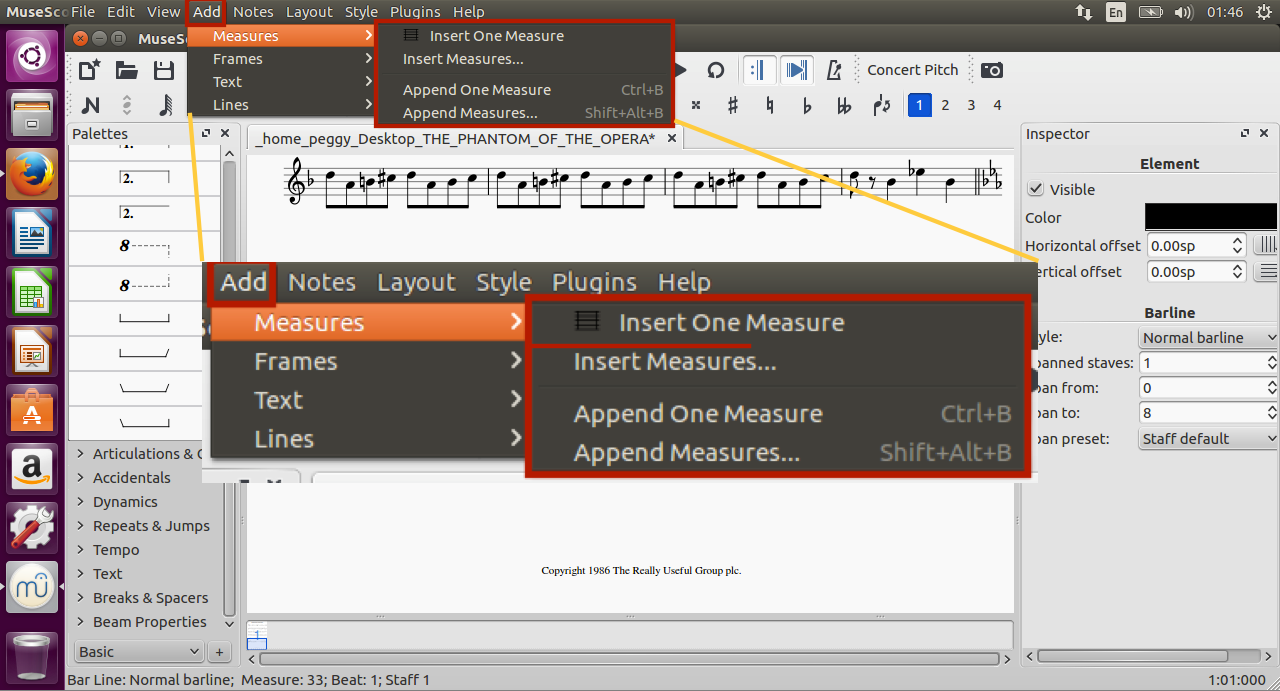Apply sharp accidental to note
1280x691 pixels.
coord(733,105)
